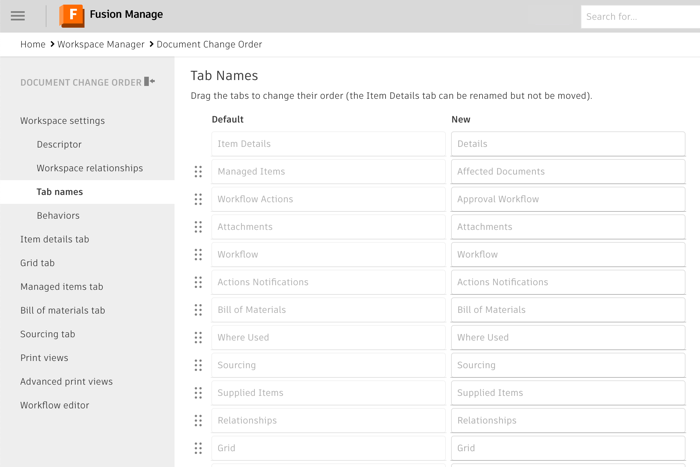Click the Tab Names page heading
Screen dimensions: 700x467
(x=224, y=75)
